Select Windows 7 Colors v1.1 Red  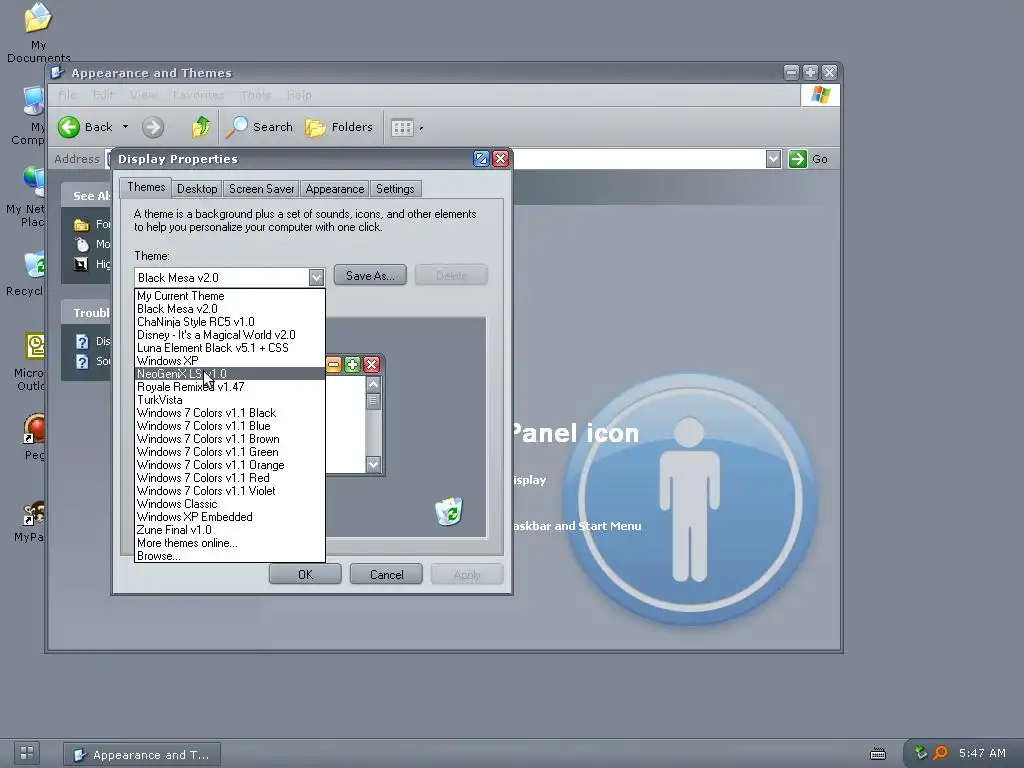coord(230,478)
